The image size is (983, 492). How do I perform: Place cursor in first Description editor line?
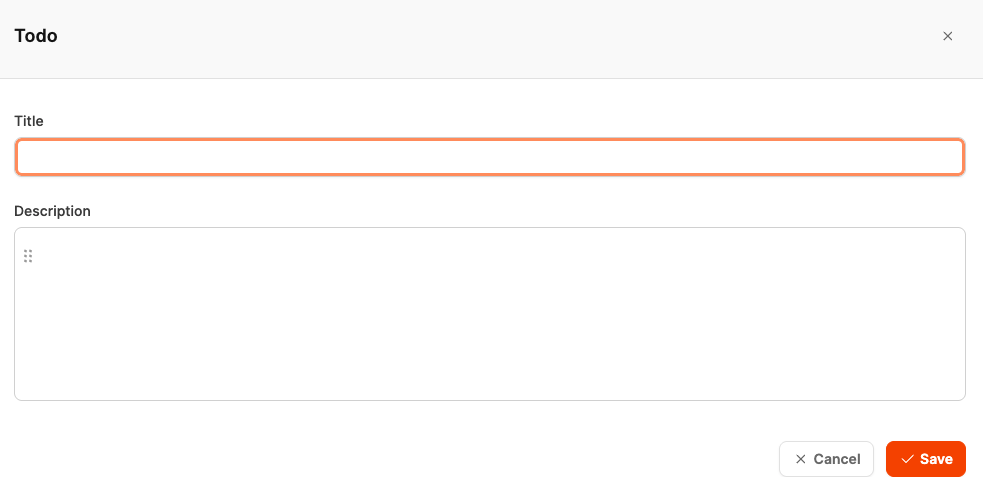300,256
